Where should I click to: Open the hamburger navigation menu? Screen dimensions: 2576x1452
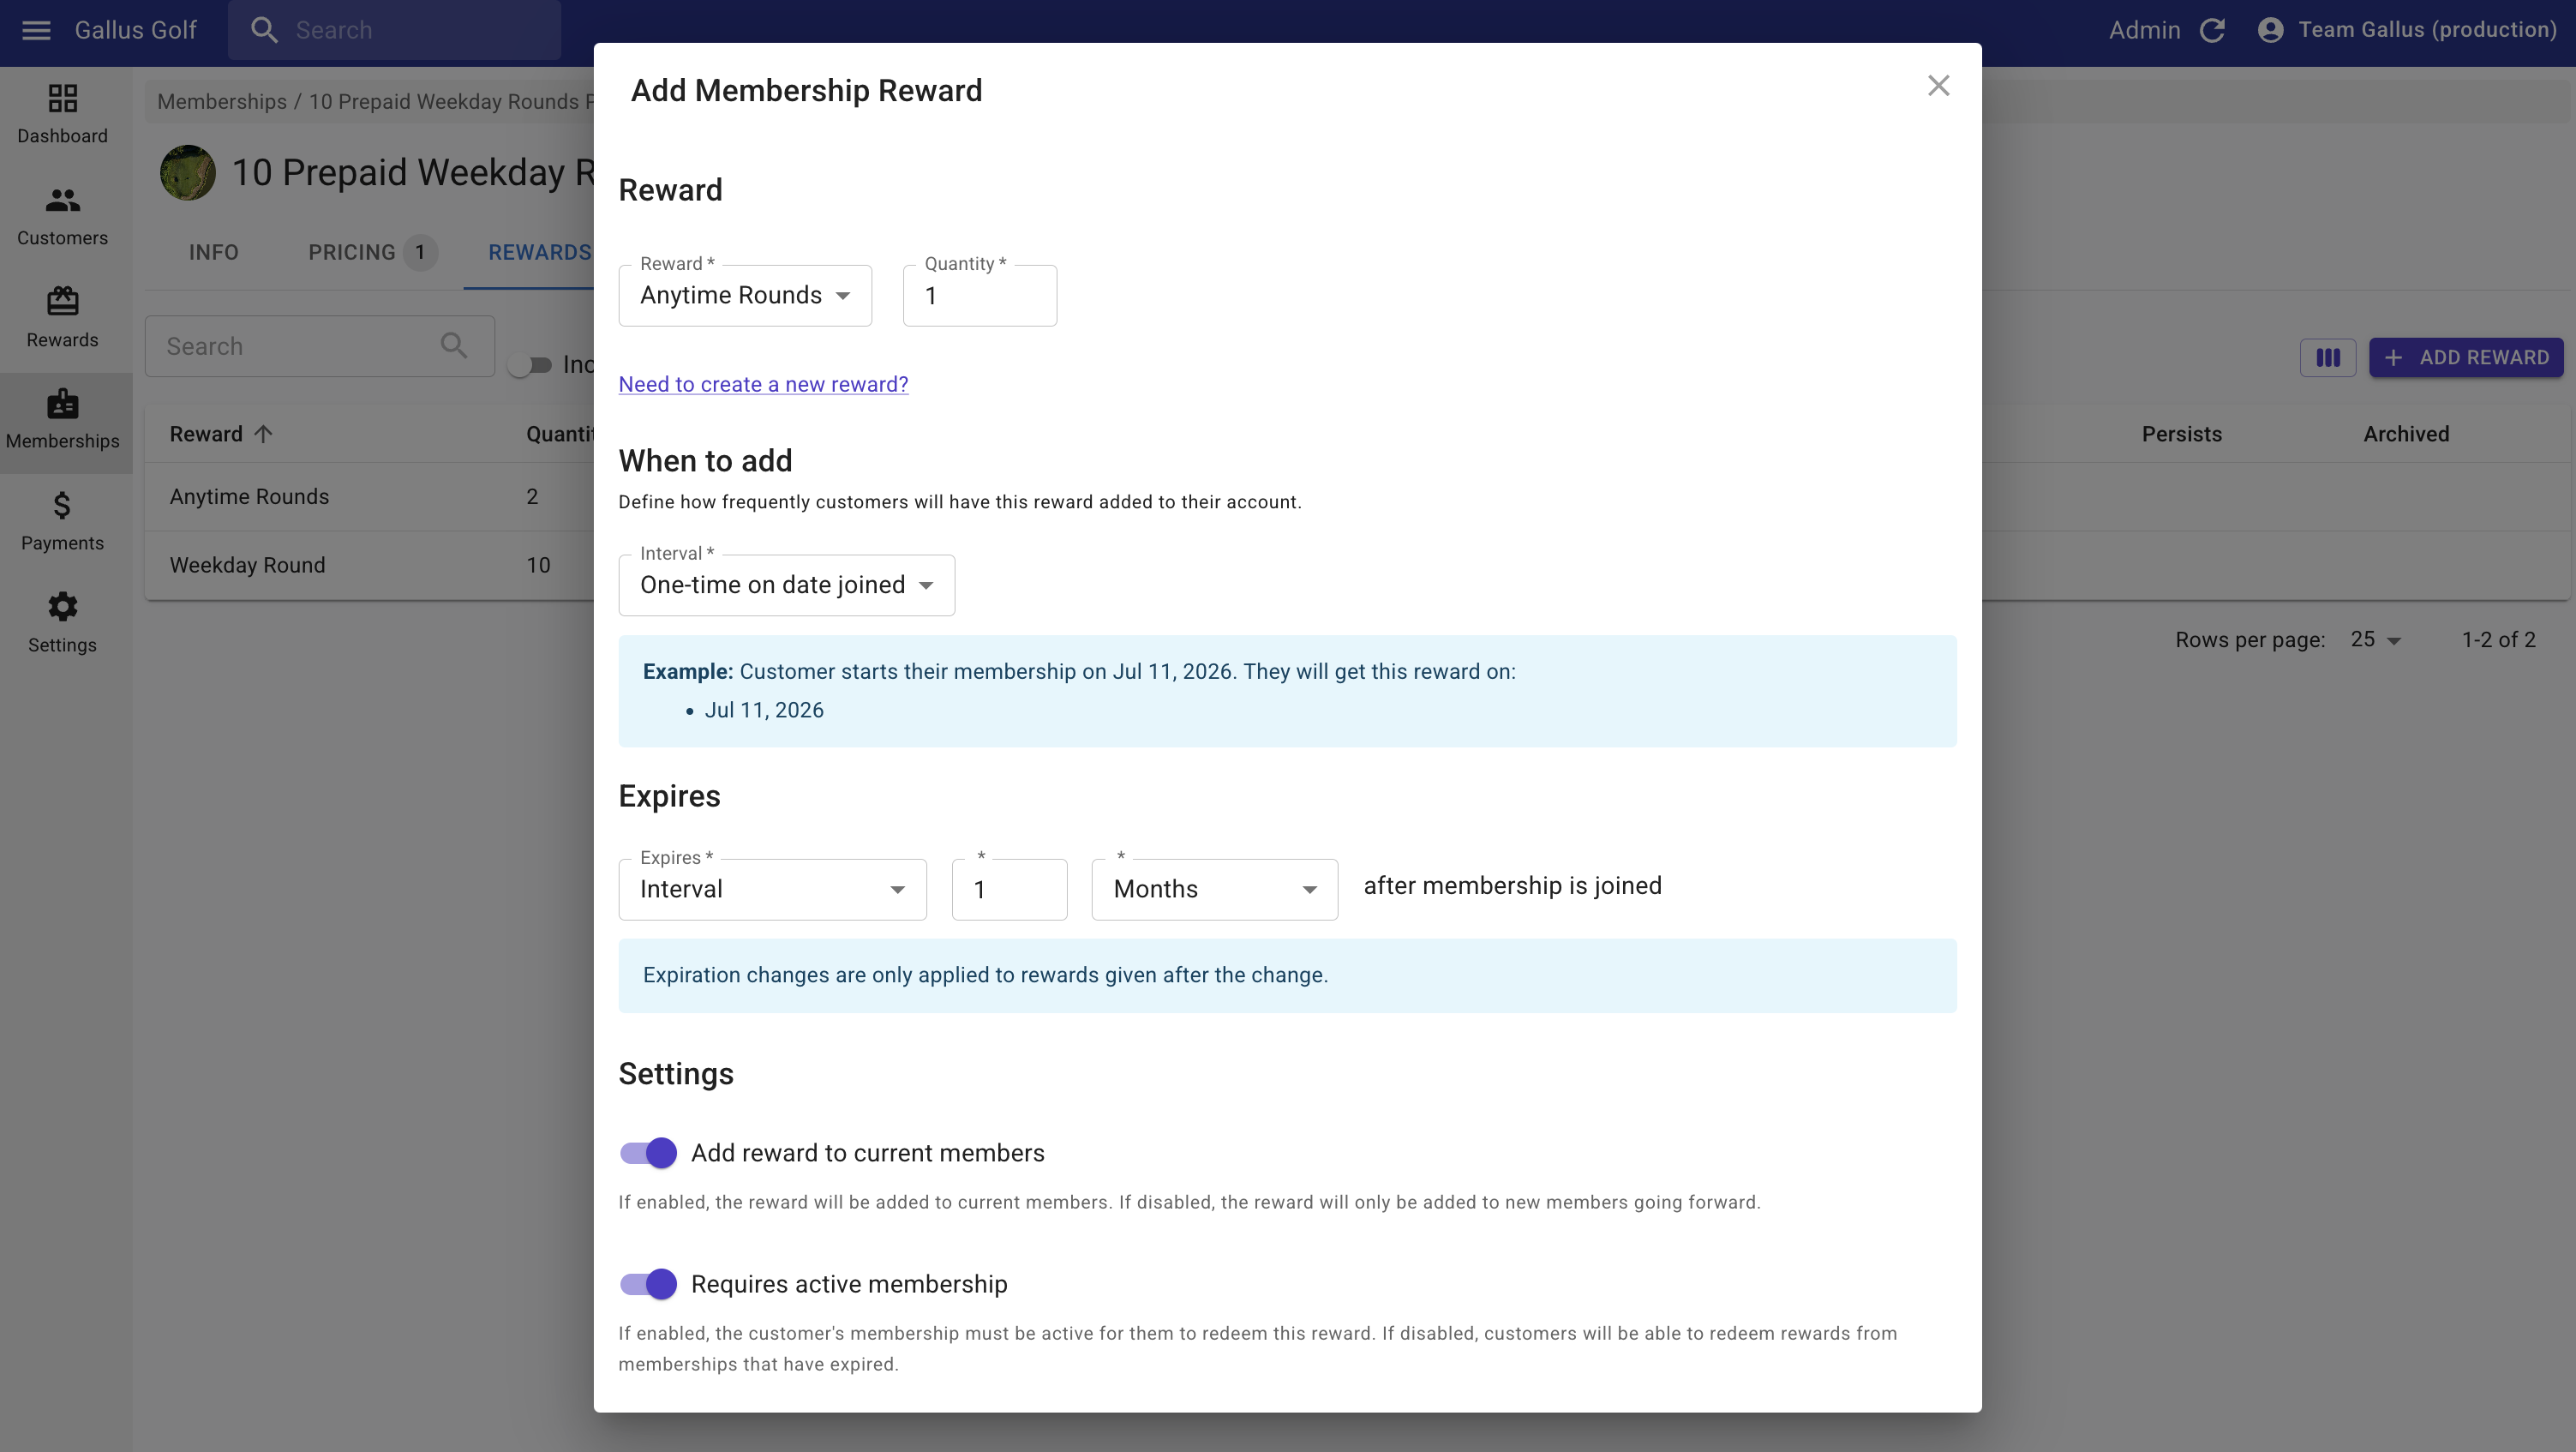[x=36, y=30]
